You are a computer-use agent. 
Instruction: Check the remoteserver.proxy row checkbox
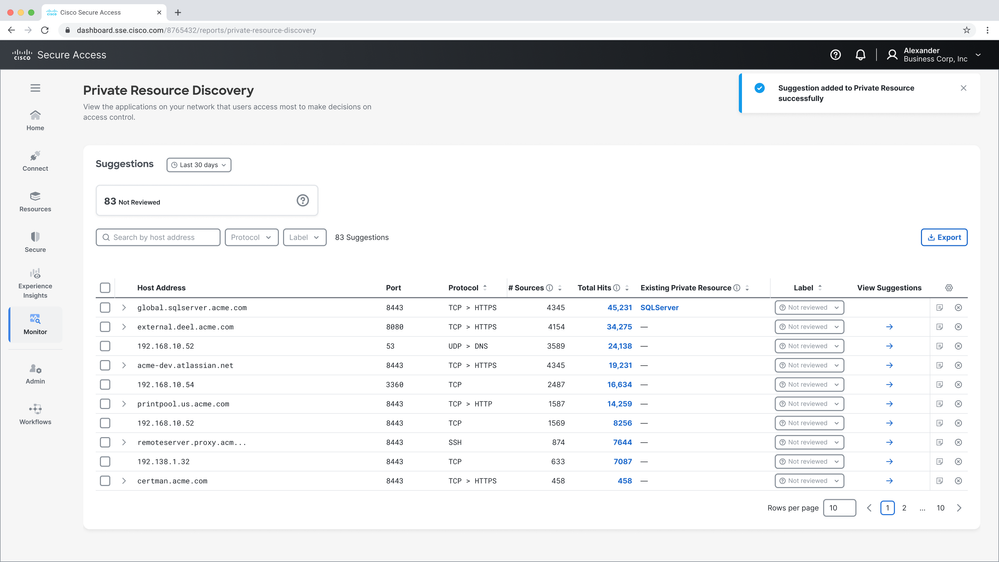point(105,442)
